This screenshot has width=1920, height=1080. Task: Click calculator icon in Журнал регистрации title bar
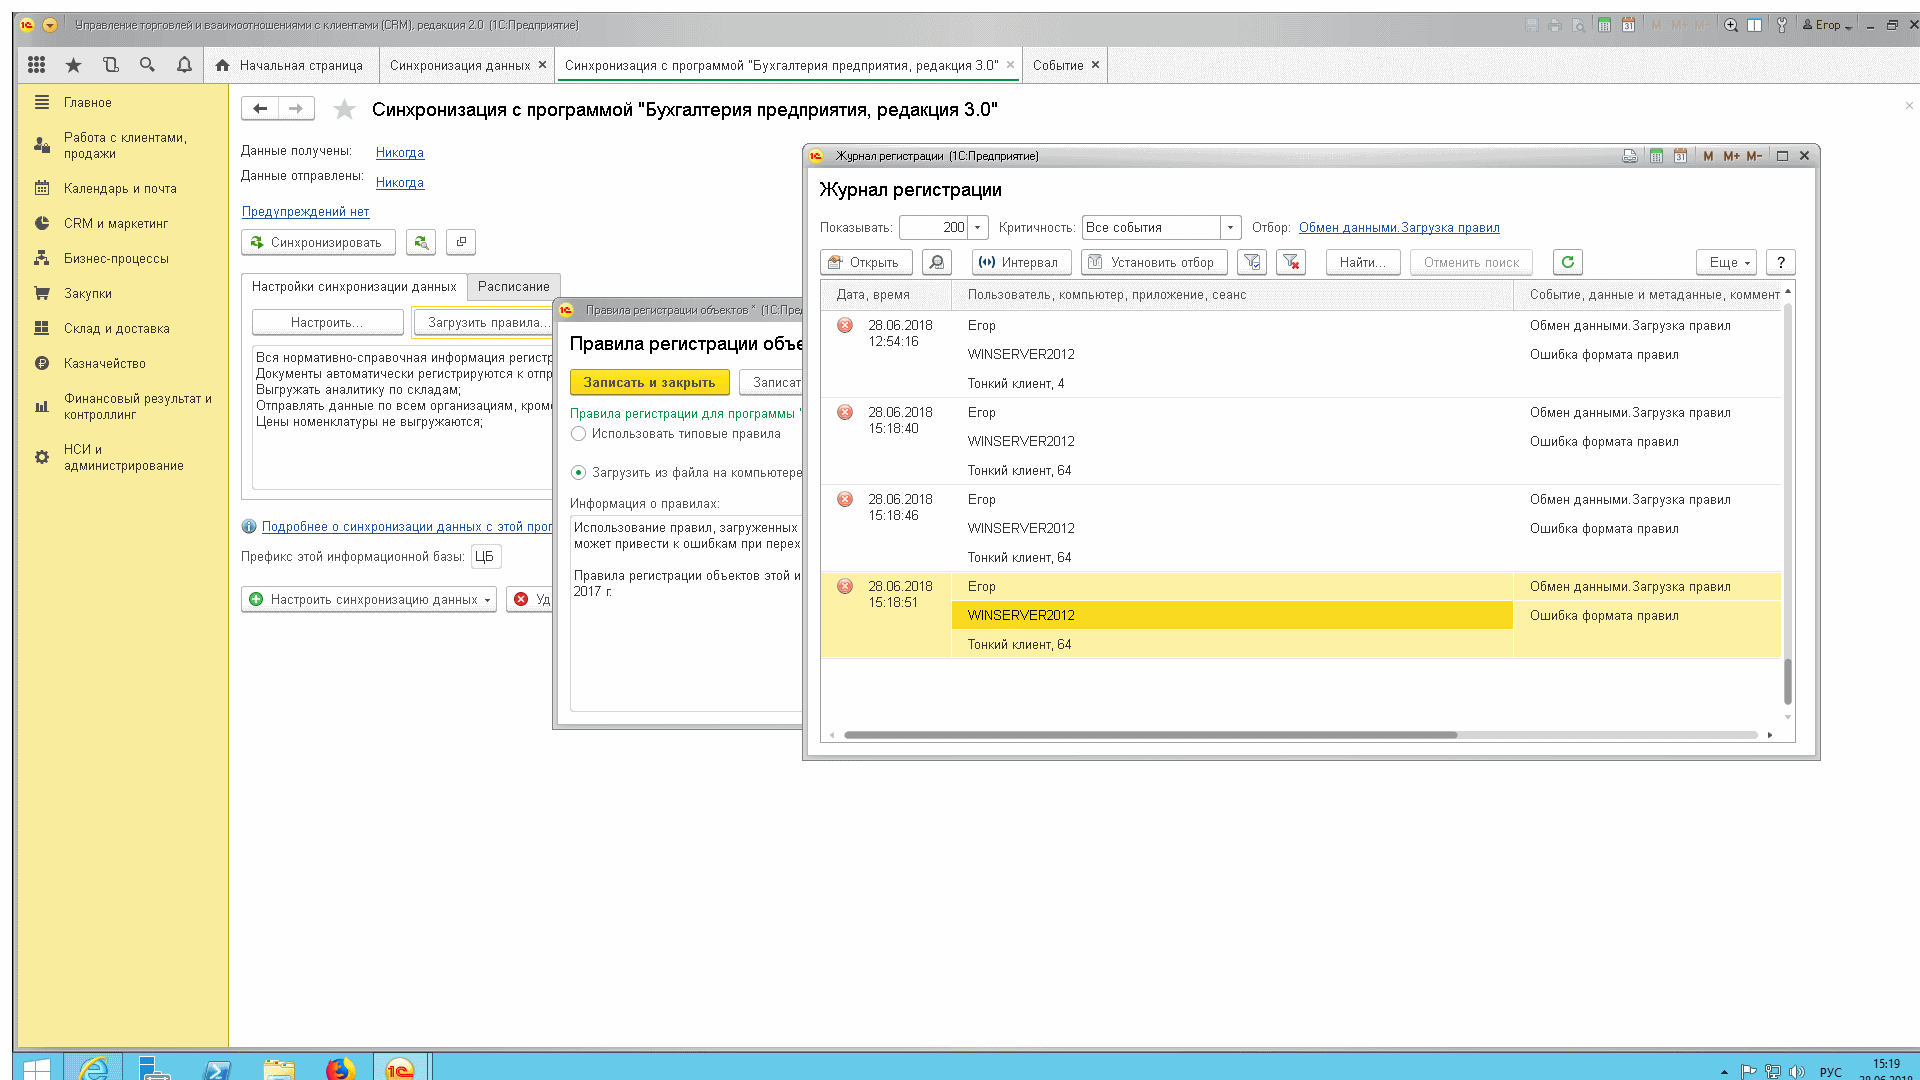1656,156
